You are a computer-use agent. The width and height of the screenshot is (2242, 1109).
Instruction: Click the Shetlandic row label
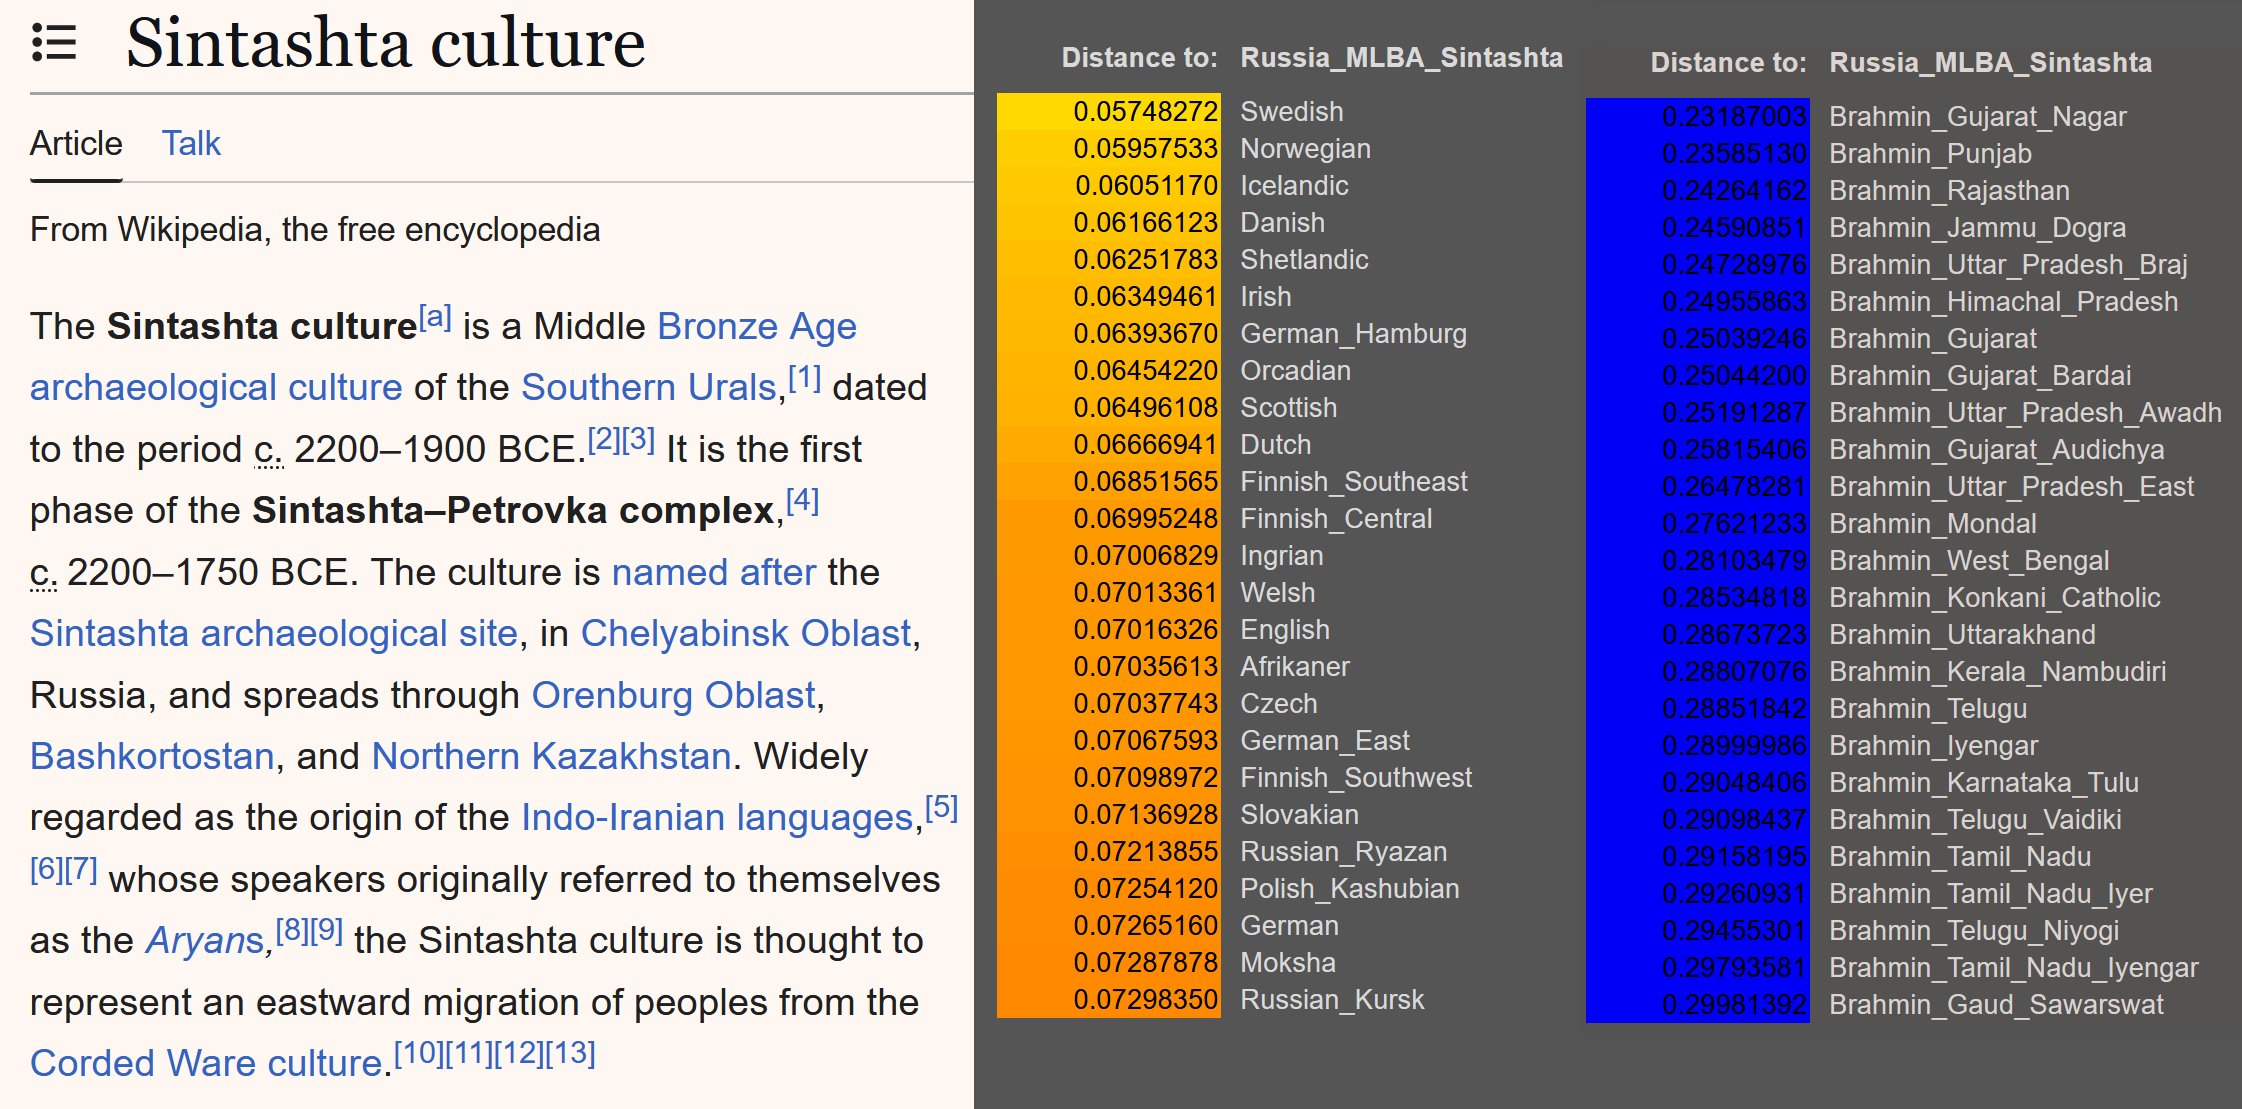tap(1304, 260)
